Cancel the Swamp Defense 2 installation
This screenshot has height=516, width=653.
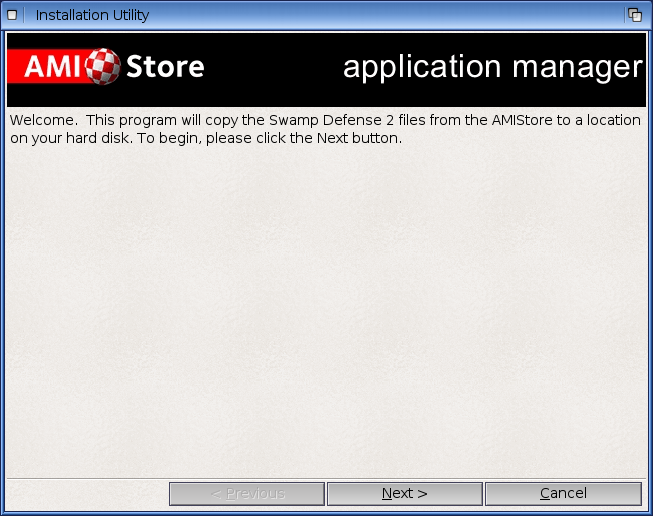(563, 494)
